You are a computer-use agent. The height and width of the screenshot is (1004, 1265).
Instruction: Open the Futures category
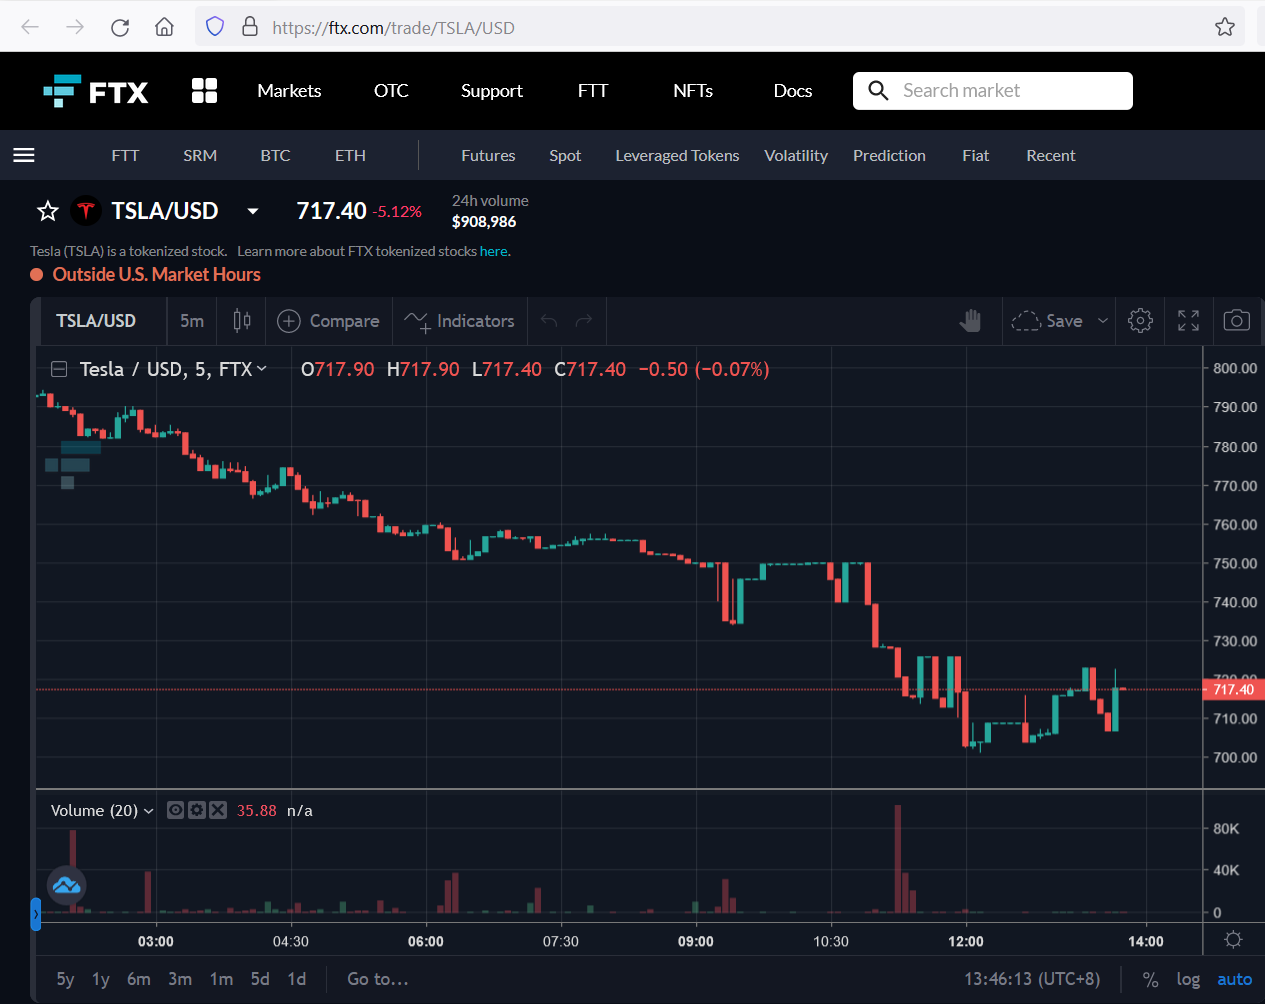(488, 156)
